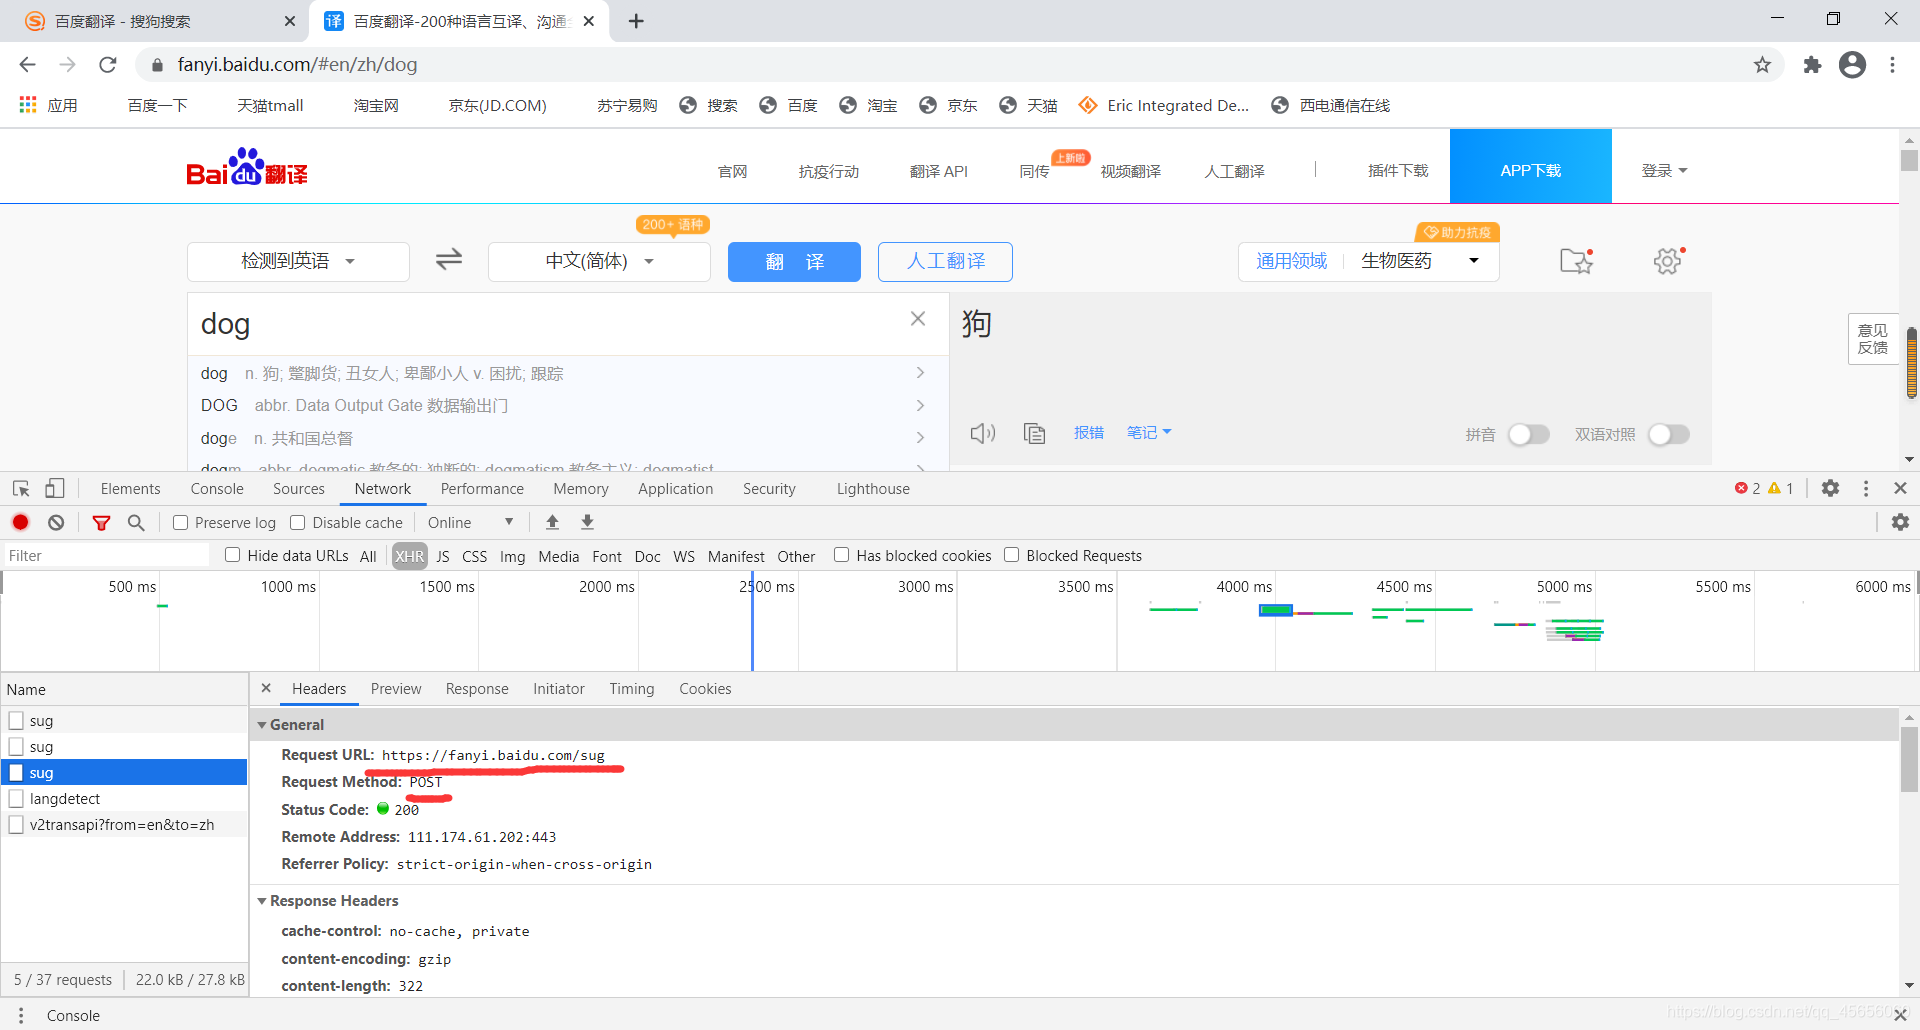
Task: Open Chrome extensions puzzle icon
Action: coord(1812,65)
